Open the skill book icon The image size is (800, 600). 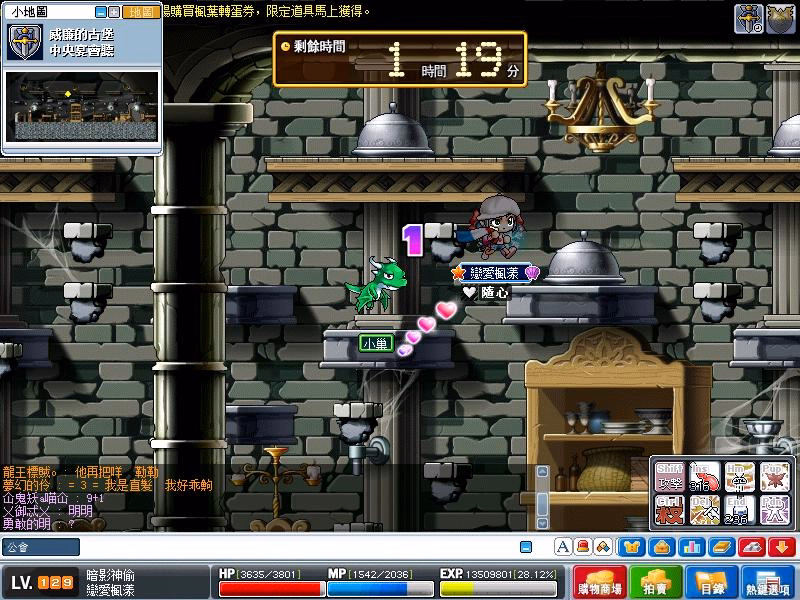[x=721, y=547]
